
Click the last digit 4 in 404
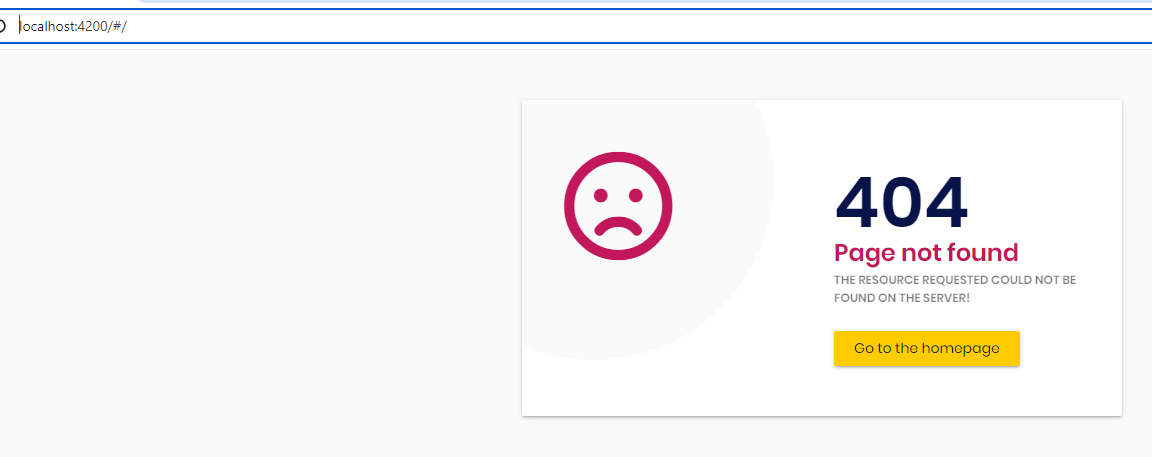947,204
